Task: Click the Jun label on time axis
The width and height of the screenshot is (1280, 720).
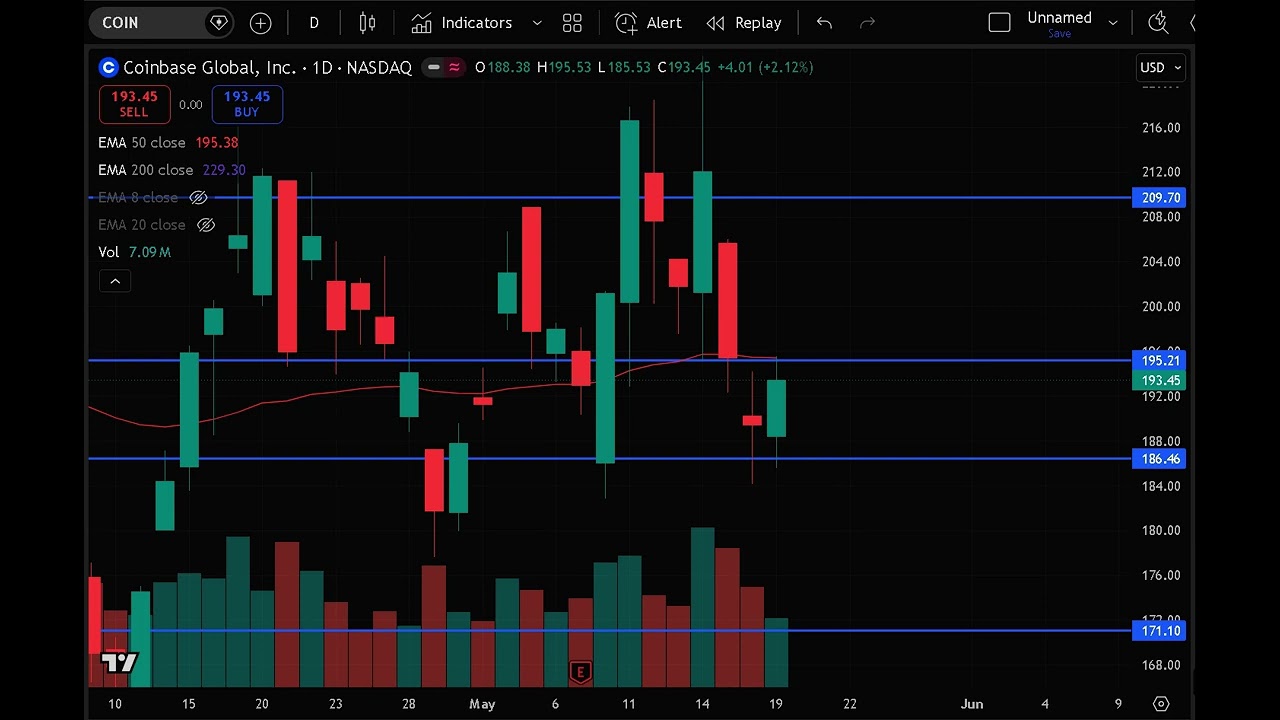Action: click(x=972, y=704)
